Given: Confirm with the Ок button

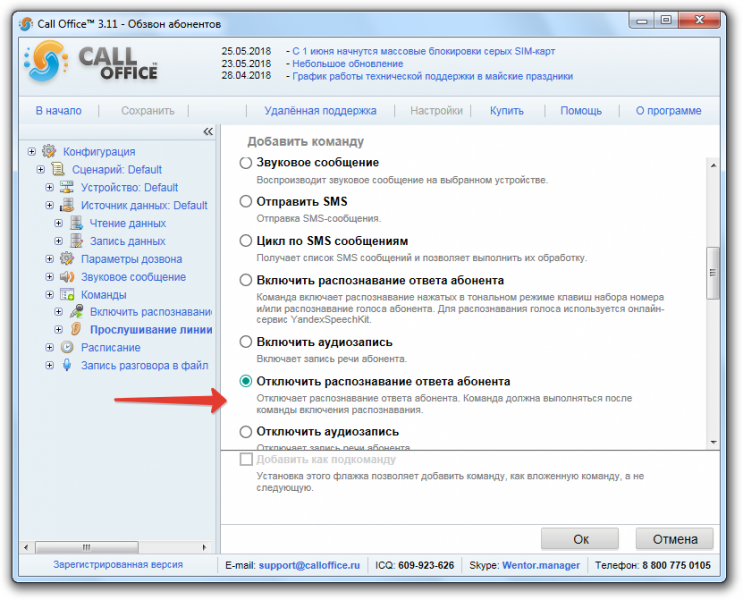Looking at the screenshot, I should (580, 539).
